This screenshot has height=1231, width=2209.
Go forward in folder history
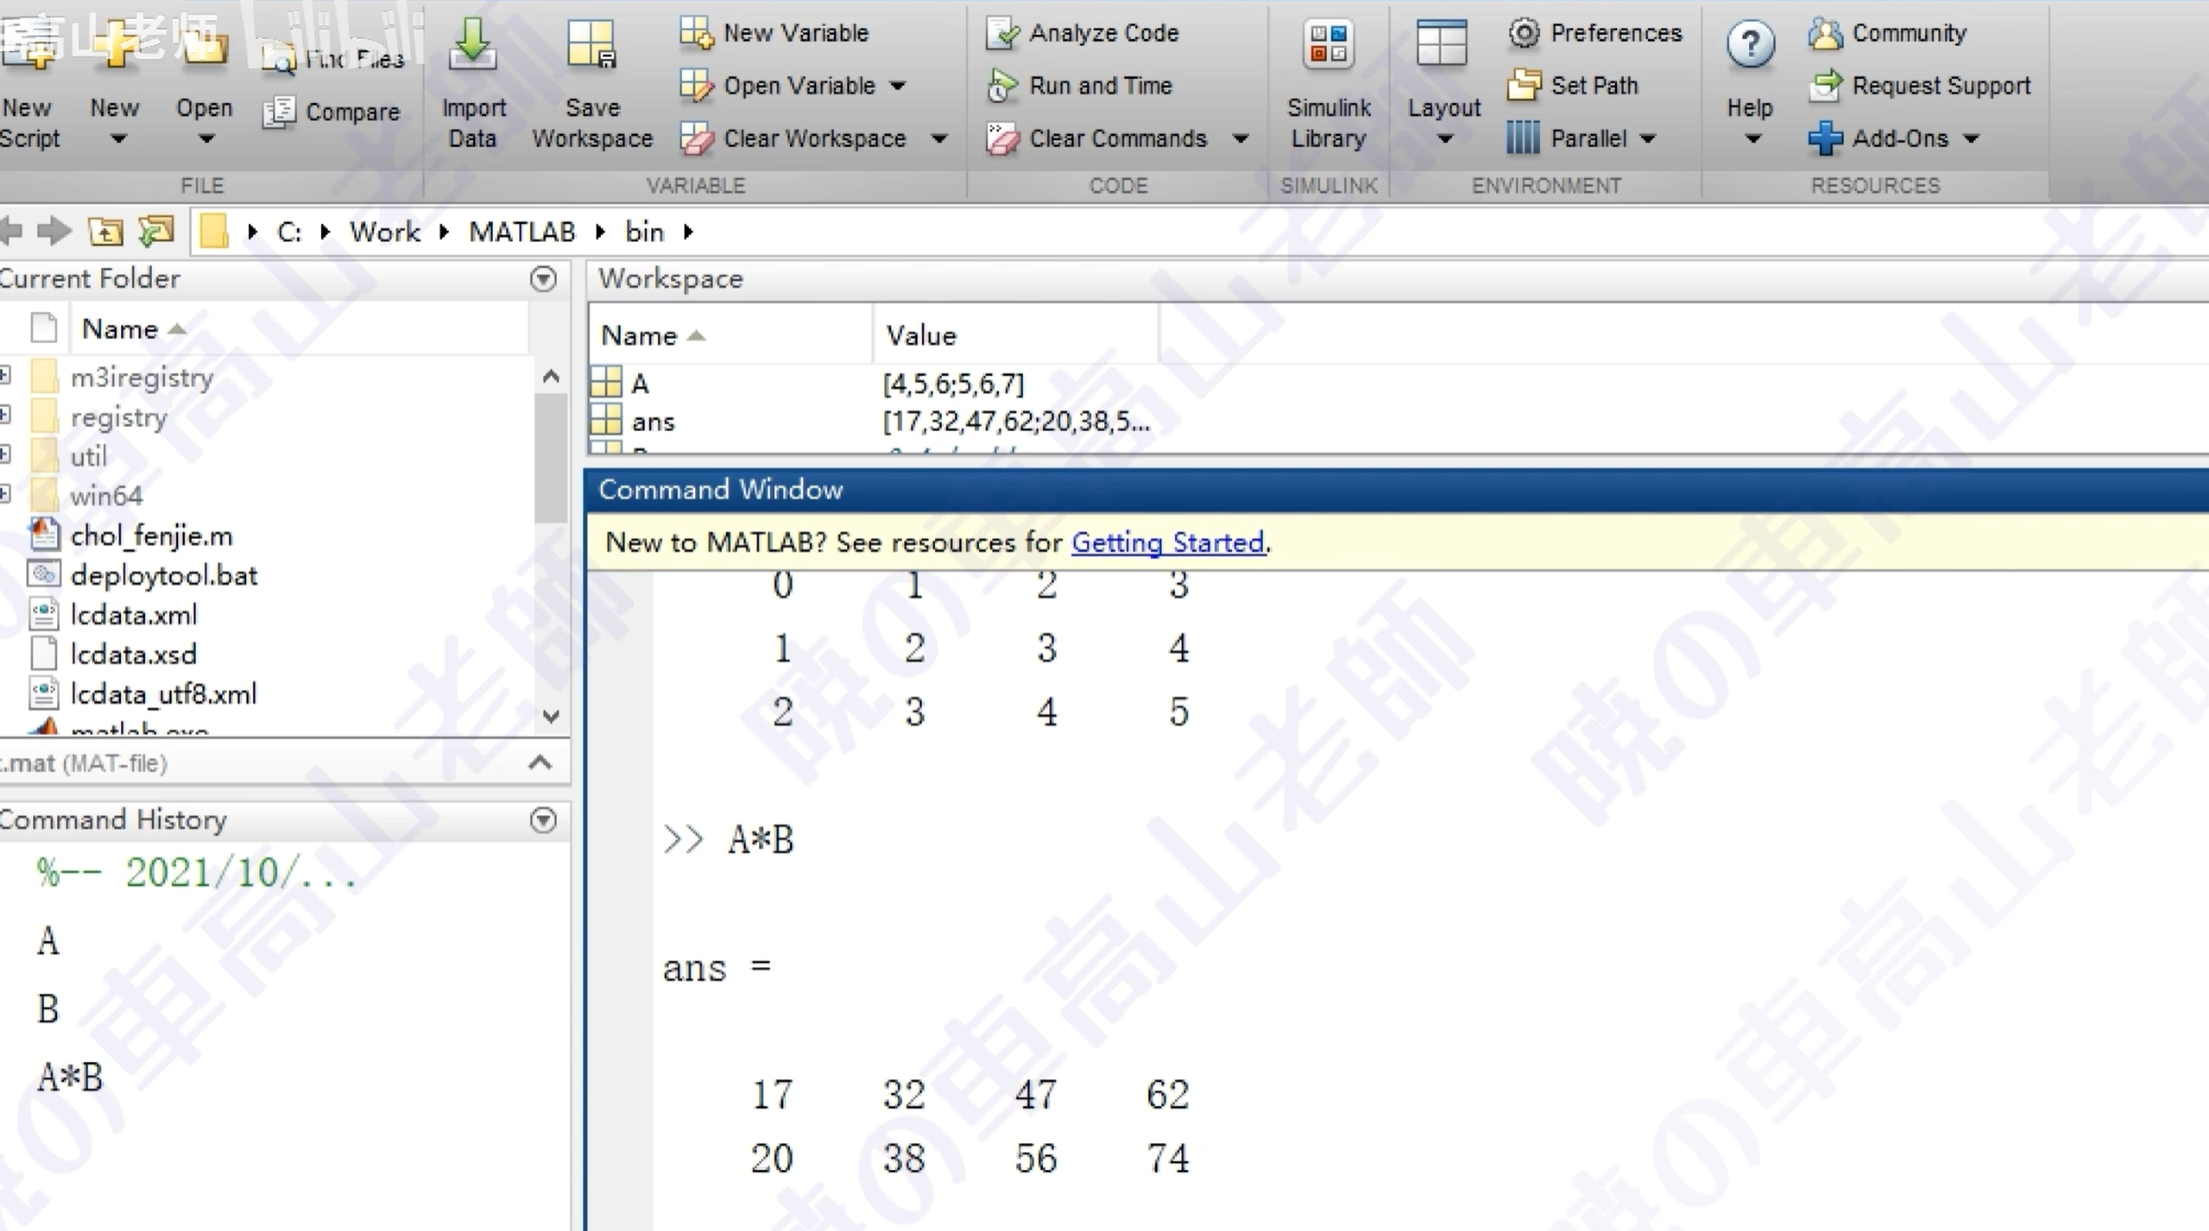point(54,232)
